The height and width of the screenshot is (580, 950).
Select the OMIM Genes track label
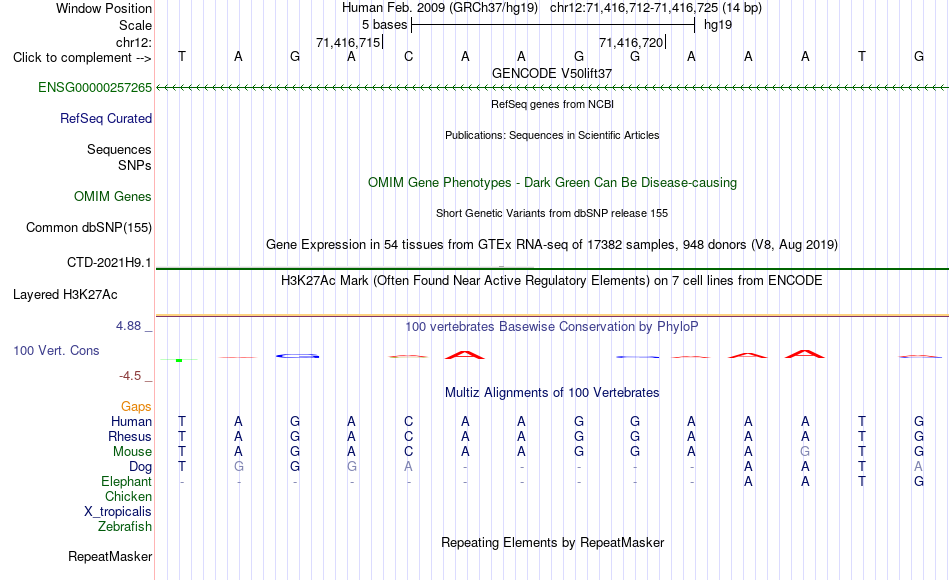tap(113, 197)
